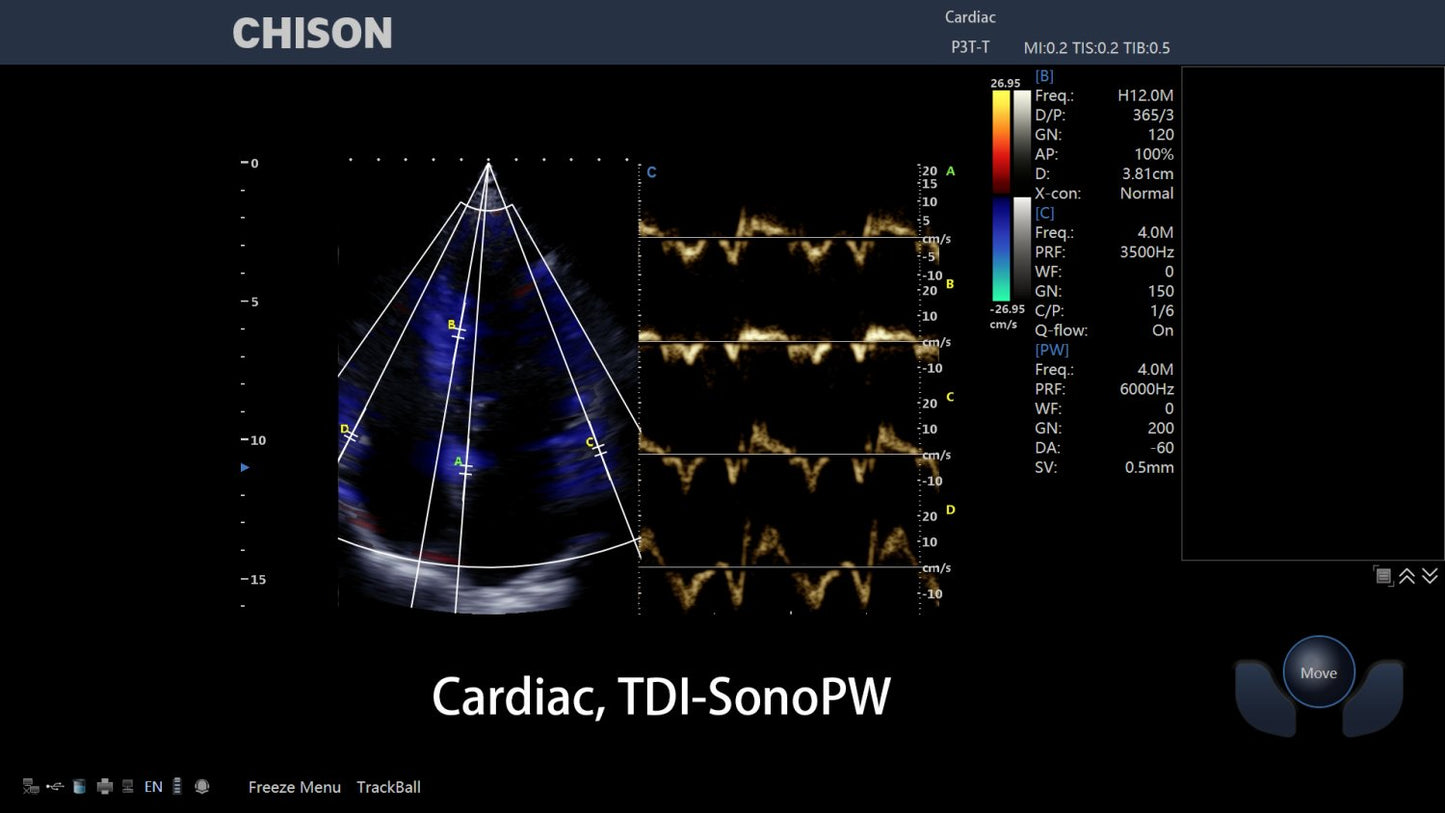Image resolution: width=1445 pixels, height=813 pixels.
Task: Click the B-mode frequency value H12.0M
Action: 1145,96
